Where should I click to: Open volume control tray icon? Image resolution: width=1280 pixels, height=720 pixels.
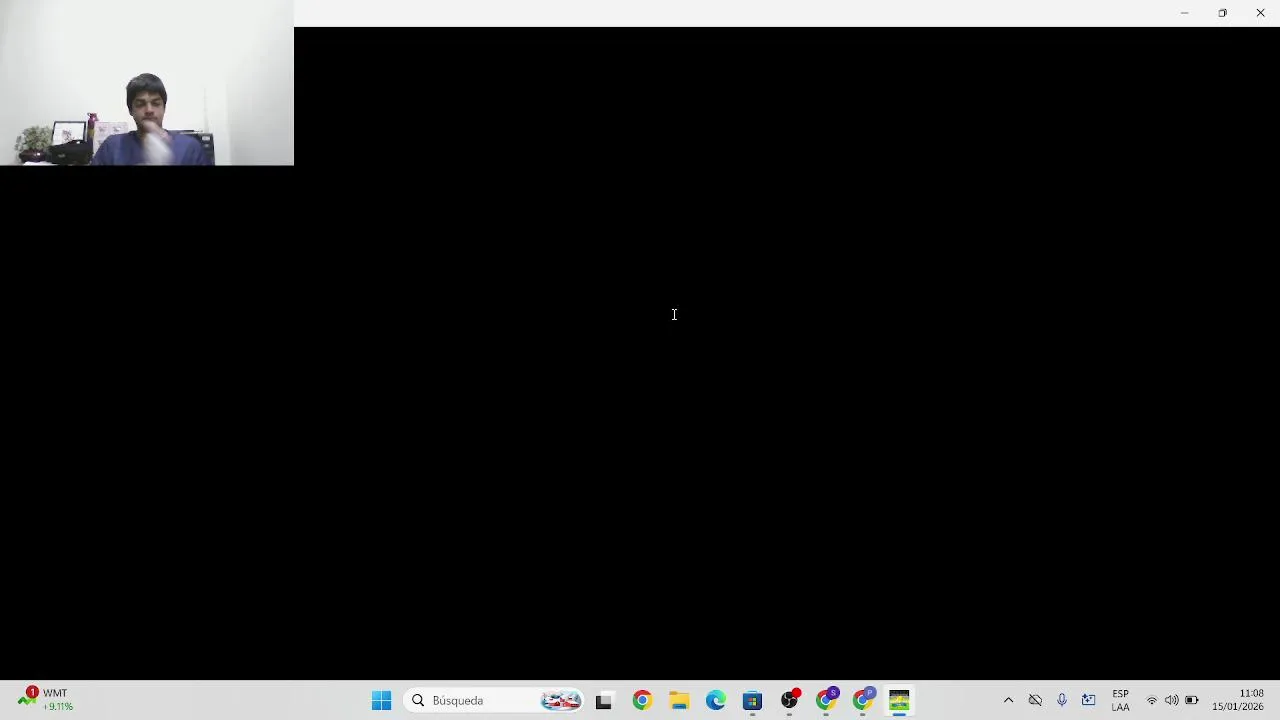[x=1172, y=701]
